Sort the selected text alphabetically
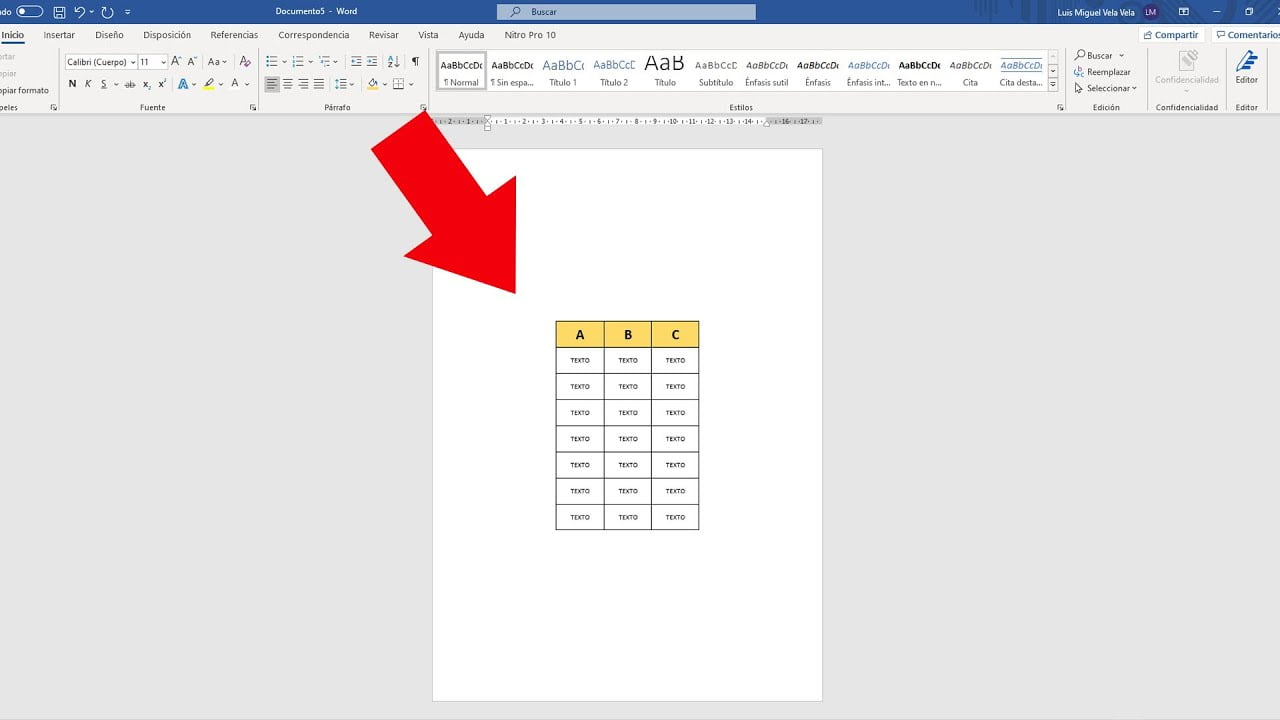This screenshot has height=720, width=1280. tap(393, 62)
